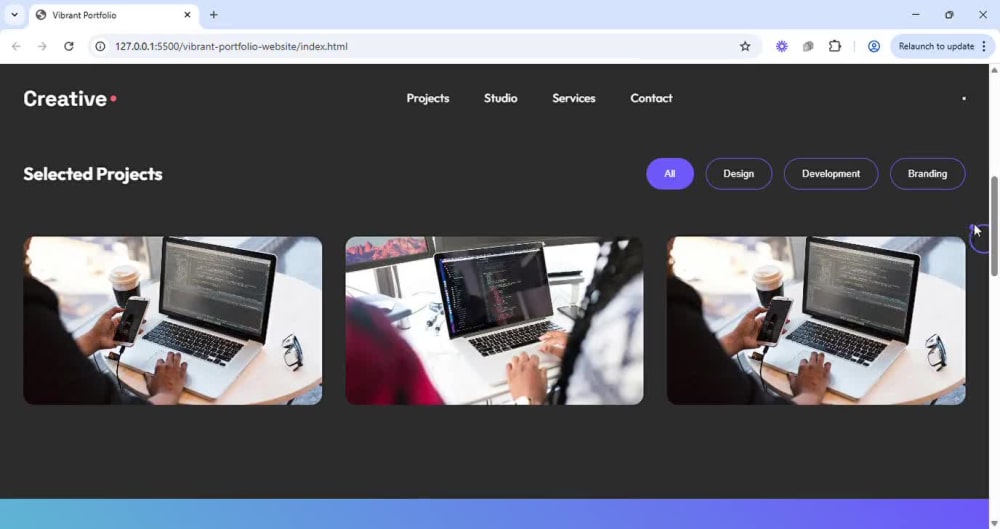Viewport: 1000px width, 529px height.
Task: Click the page vertical scrollbar thumb
Action: coord(994,227)
